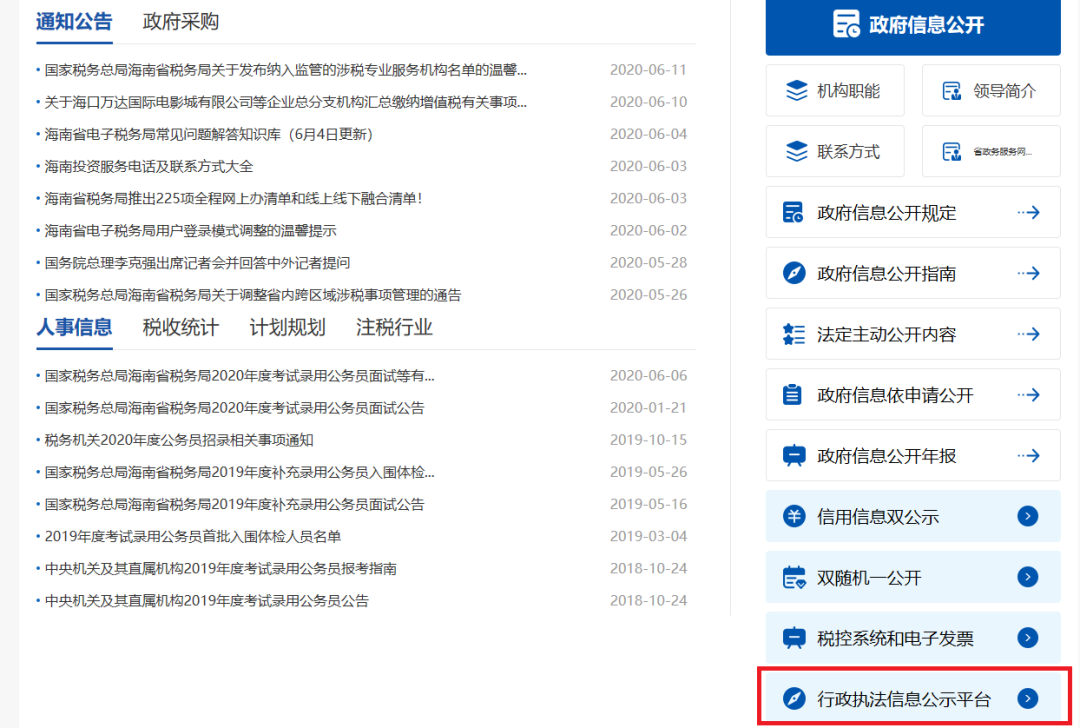The image size is (1080, 728).
Task: Open the 计划规划 tab
Action: 287,327
